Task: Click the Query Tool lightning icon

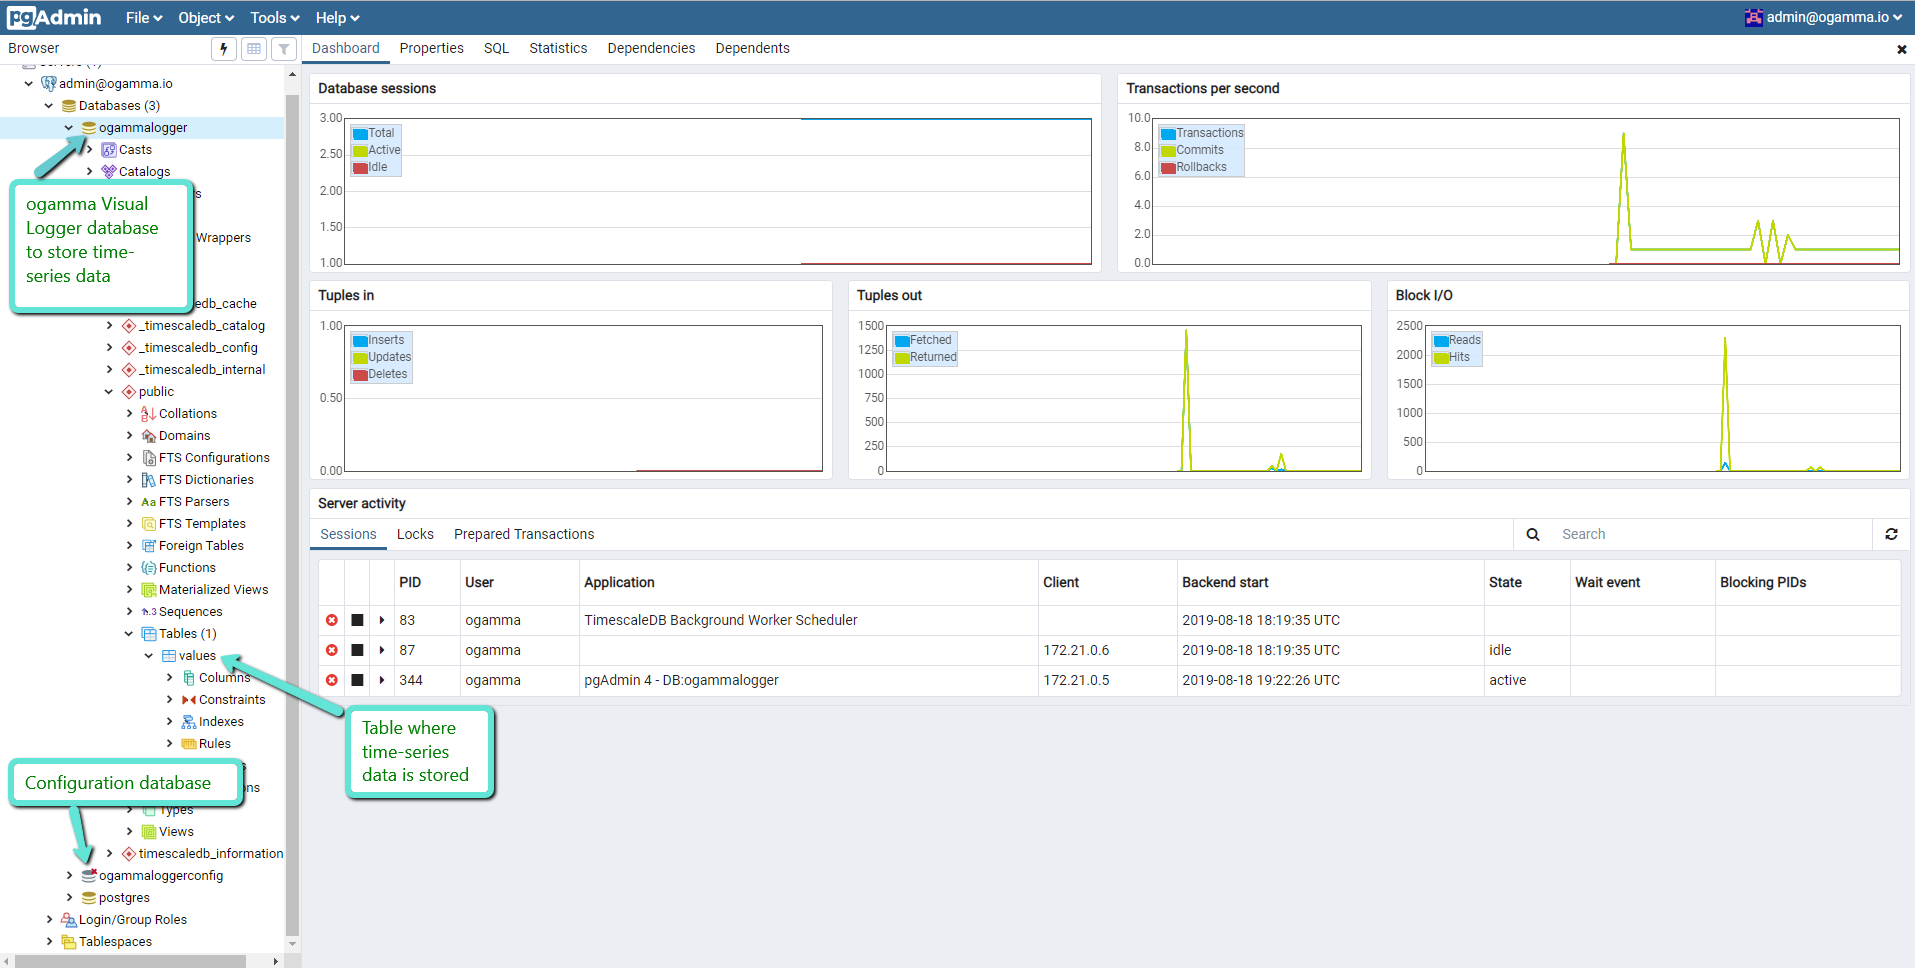Action: tap(224, 48)
